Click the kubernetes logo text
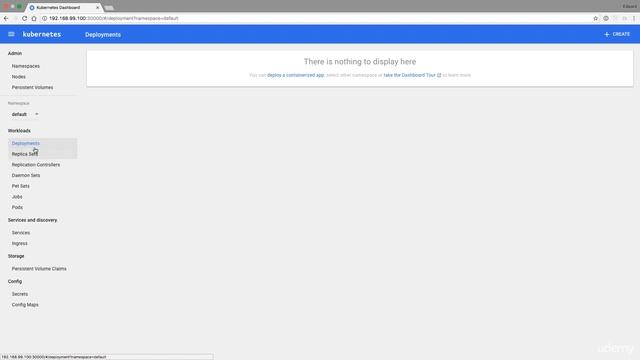 (42, 34)
